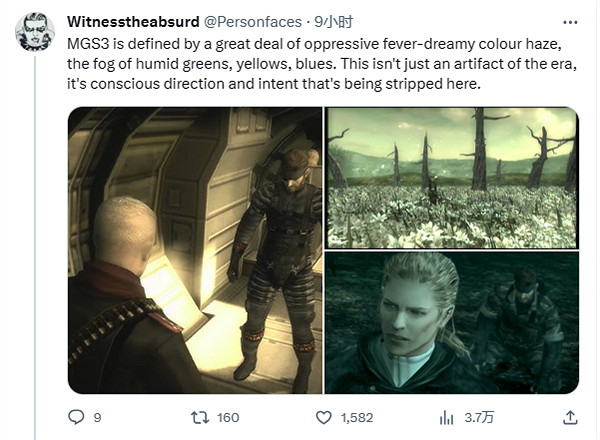Open the more options ellipsis menu
Viewport: 600px width, 440px height.
tap(570, 23)
